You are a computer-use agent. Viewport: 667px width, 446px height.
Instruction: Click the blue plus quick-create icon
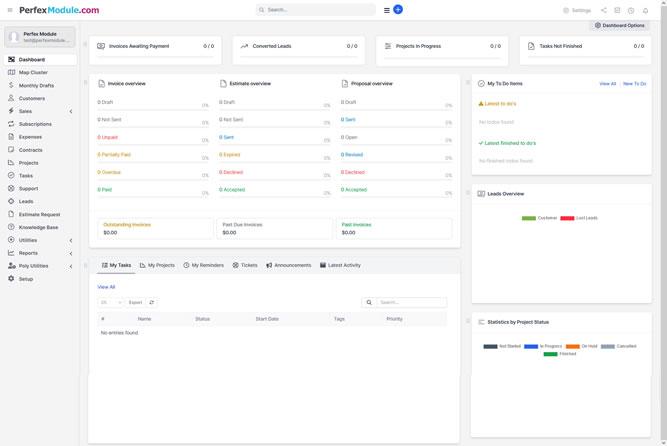tap(398, 10)
